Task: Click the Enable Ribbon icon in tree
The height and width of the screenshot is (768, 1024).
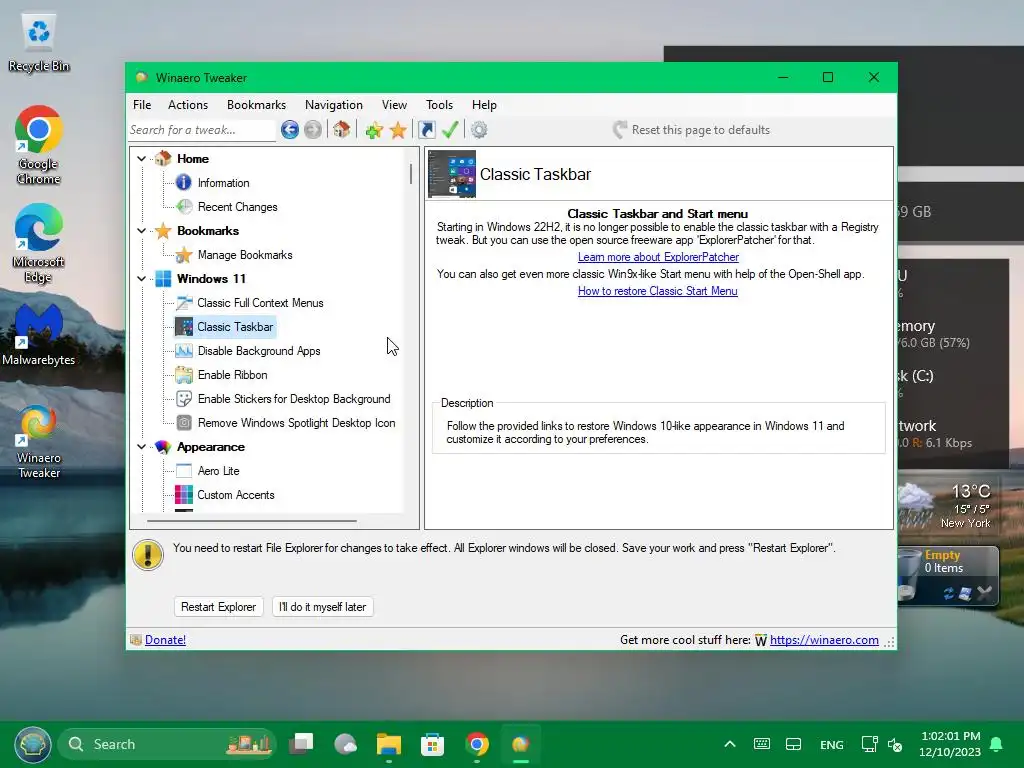Action: click(x=184, y=375)
